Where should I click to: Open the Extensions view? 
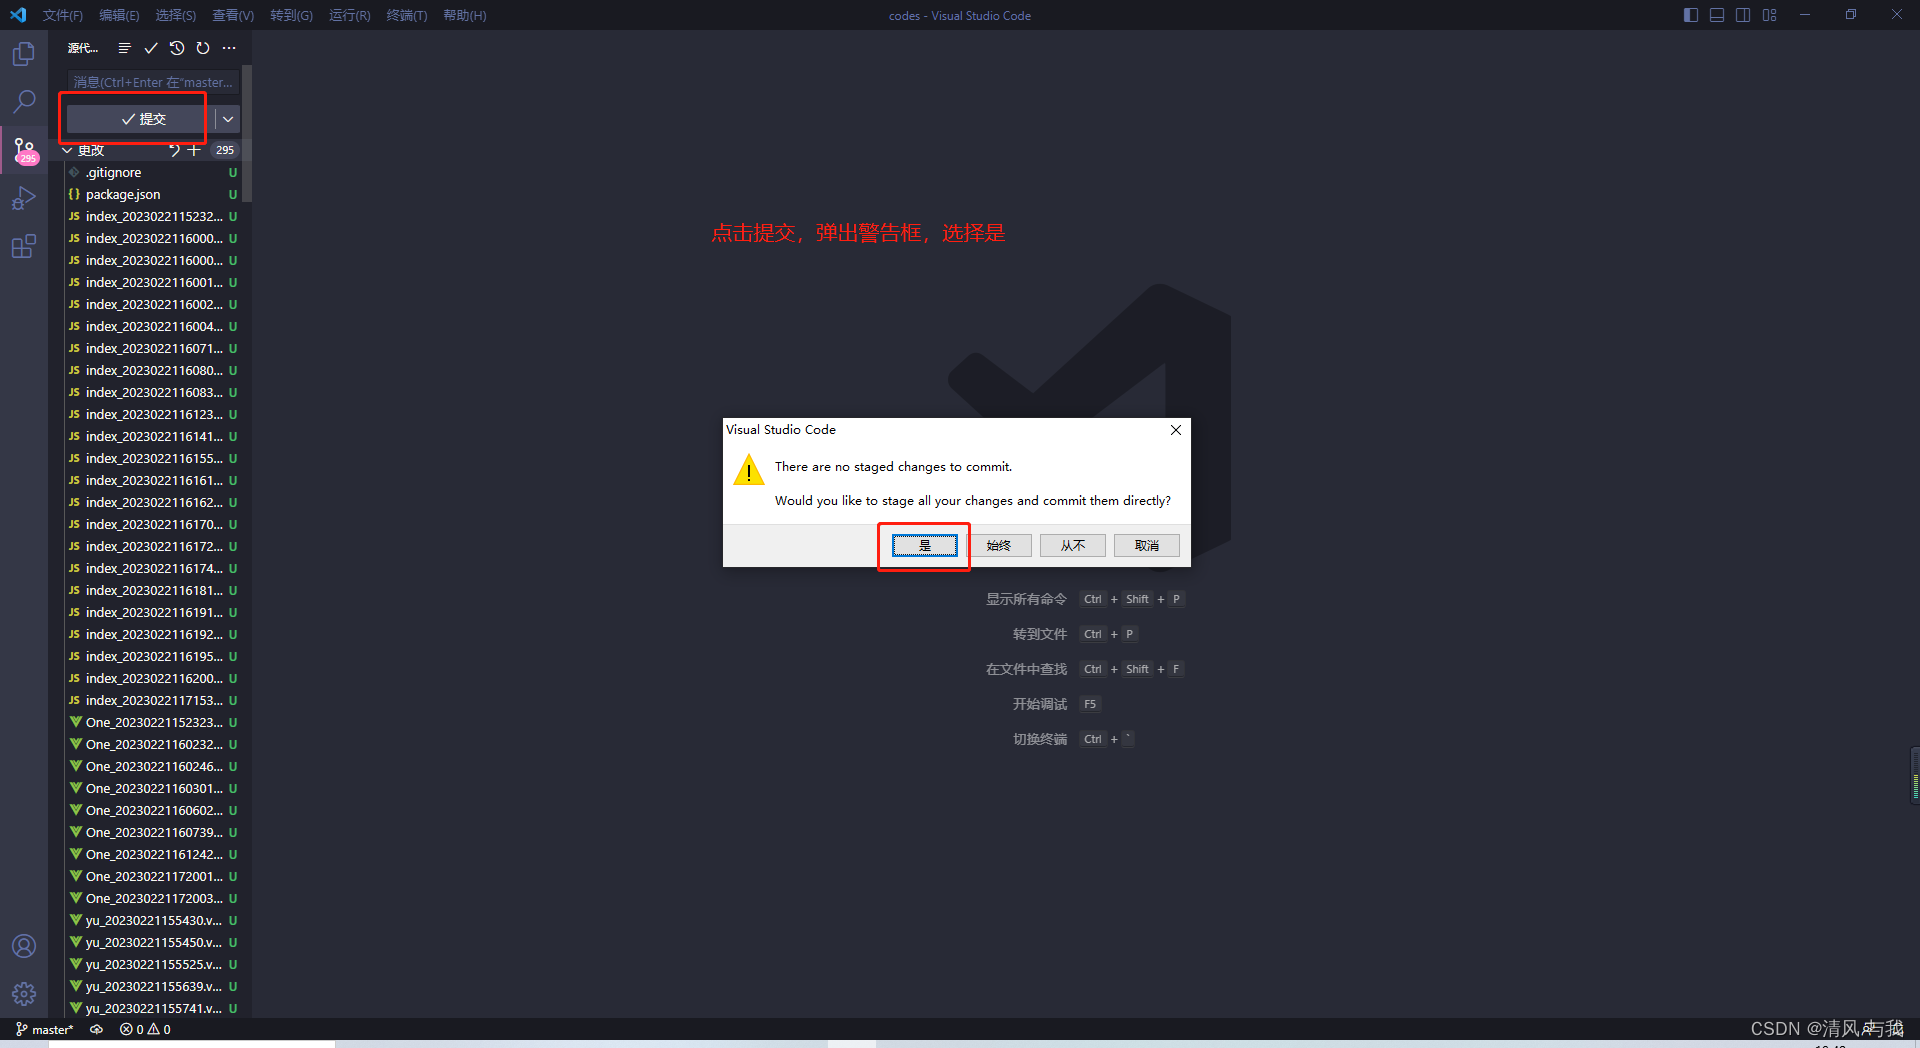[24, 246]
